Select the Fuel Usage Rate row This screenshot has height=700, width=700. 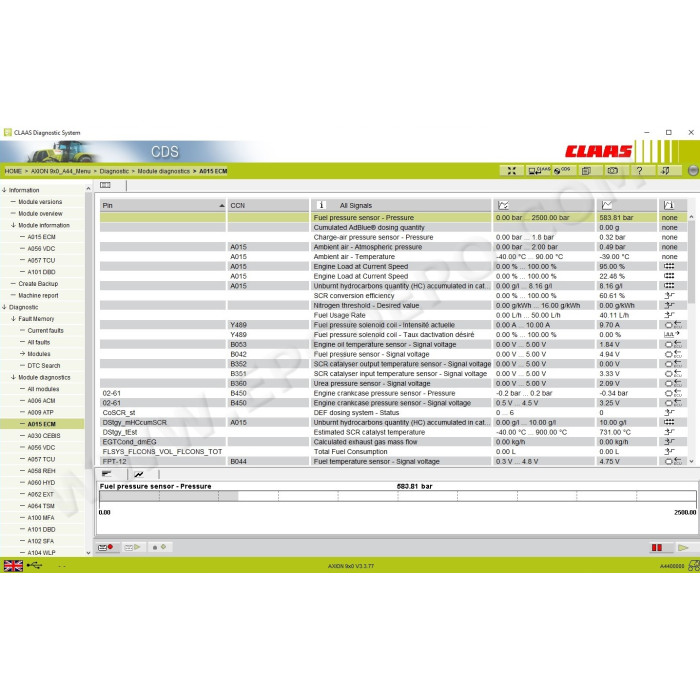coord(393,315)
